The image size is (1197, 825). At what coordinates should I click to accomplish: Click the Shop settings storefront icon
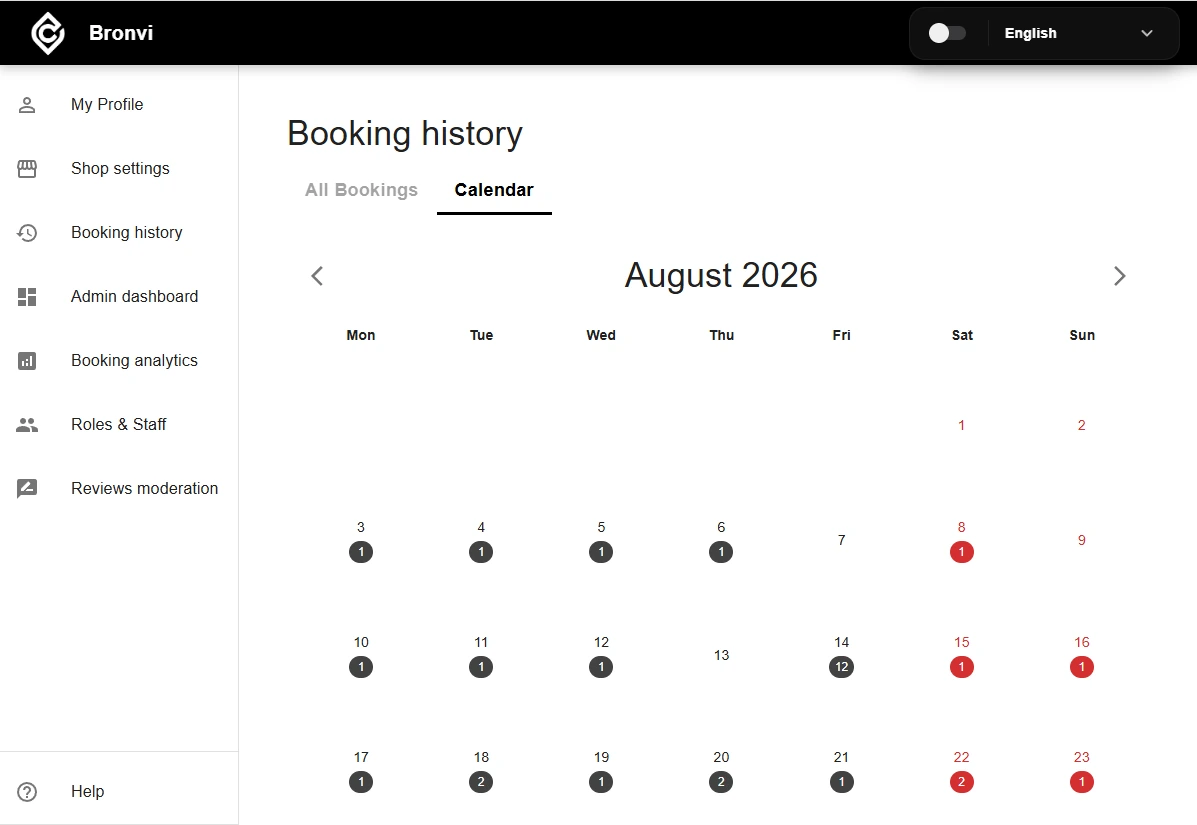(27, 169)
